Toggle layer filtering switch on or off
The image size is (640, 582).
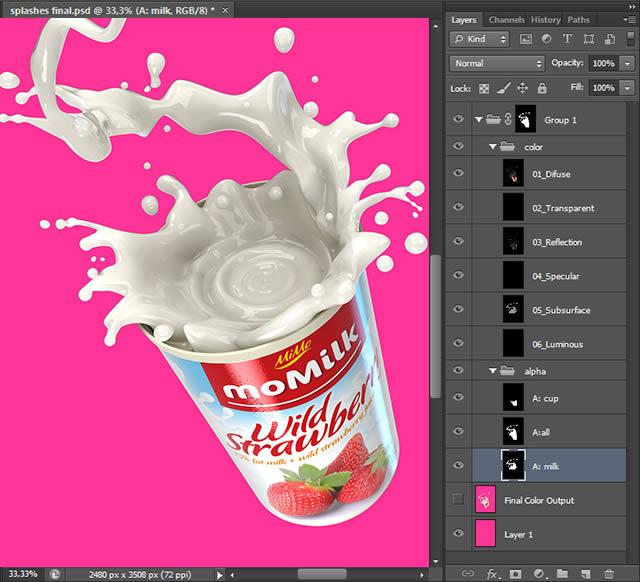pos(630,38)
